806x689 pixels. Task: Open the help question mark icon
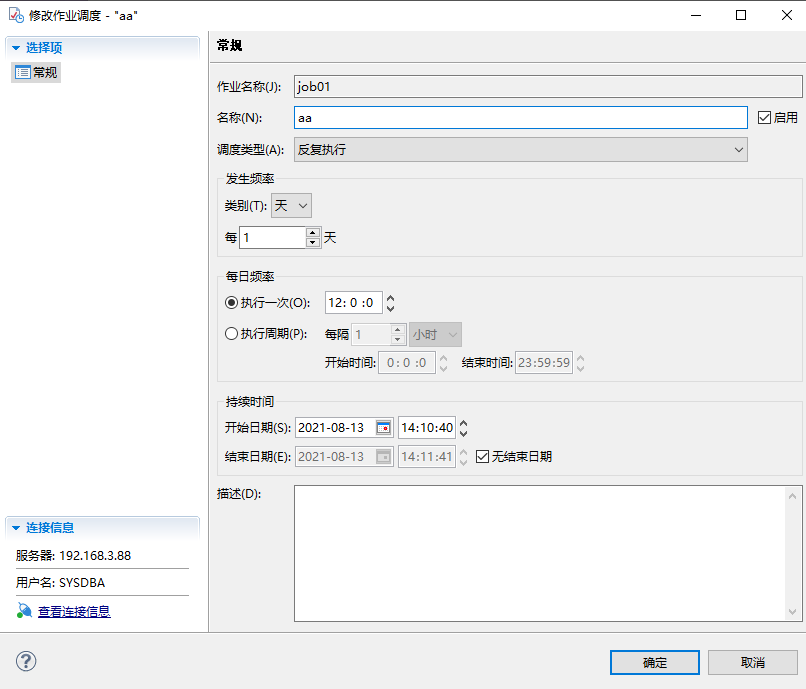(25, 661)
